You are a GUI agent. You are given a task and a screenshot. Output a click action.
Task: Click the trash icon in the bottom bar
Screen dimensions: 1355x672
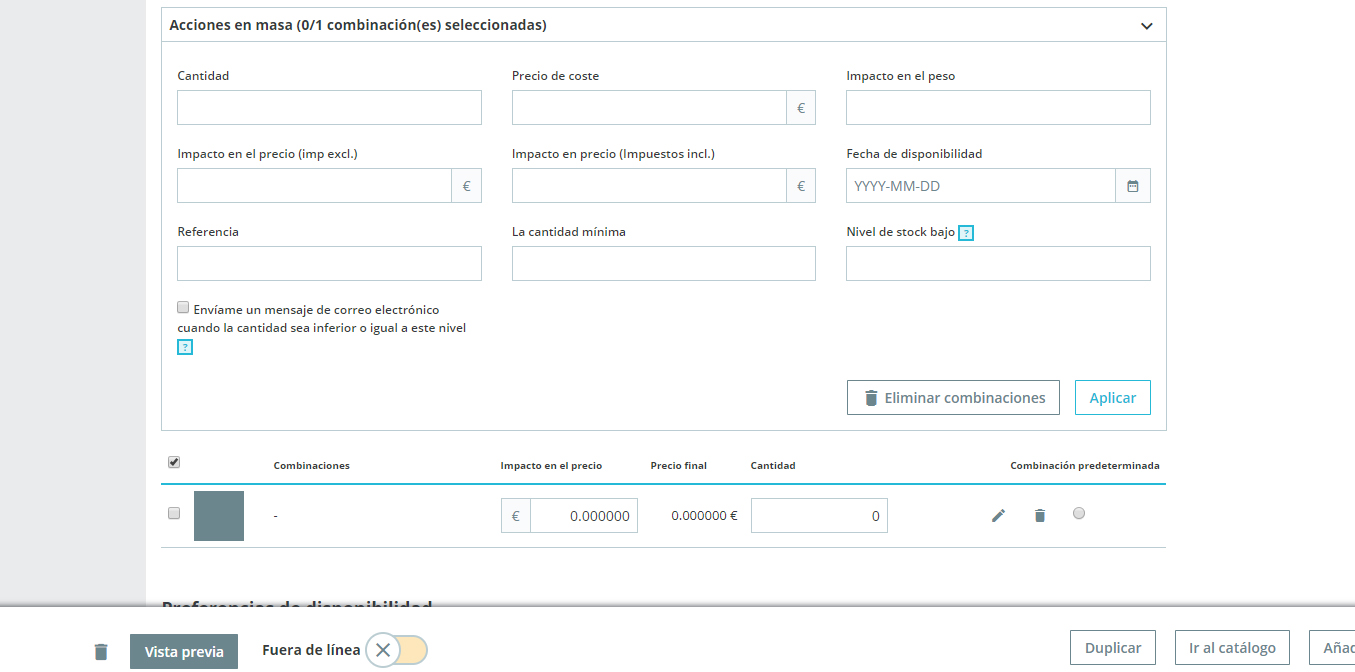tap(101, 651)
